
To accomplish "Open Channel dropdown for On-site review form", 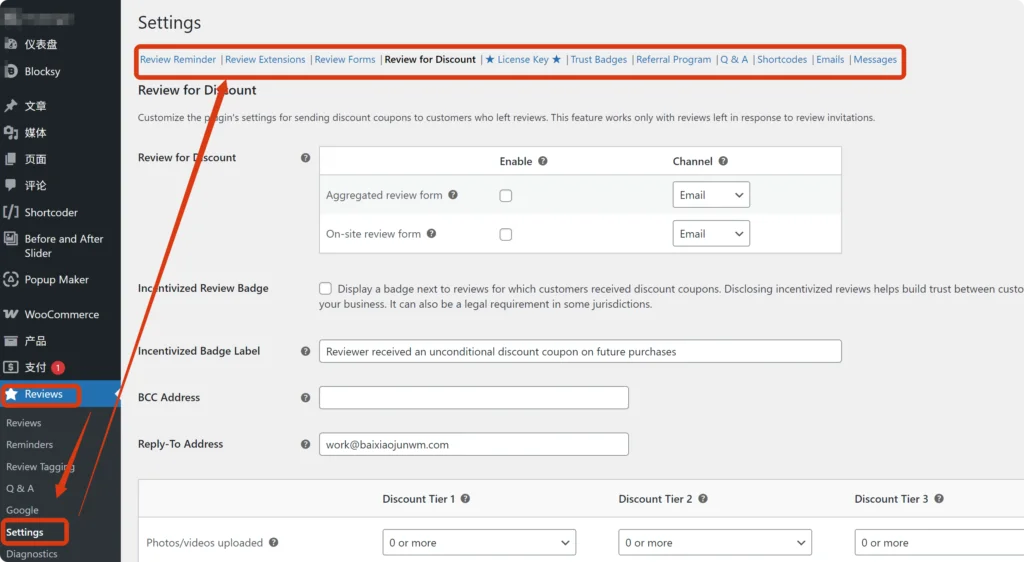I will pos(711,234).
